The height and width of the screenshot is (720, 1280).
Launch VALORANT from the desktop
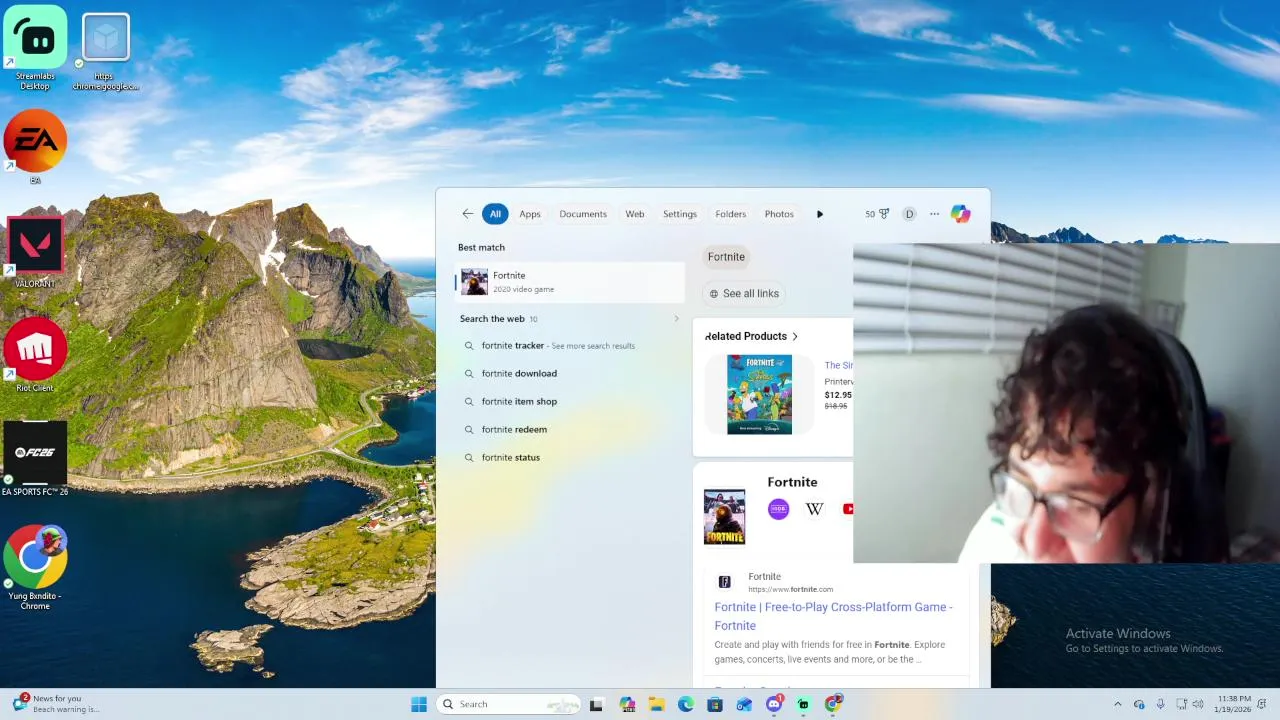[35, 252]
